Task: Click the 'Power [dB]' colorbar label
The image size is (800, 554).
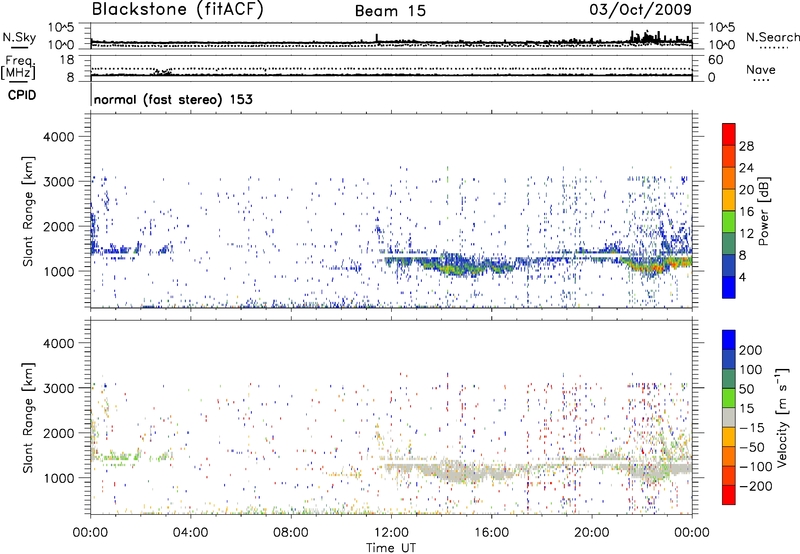Action: point(763,212)
